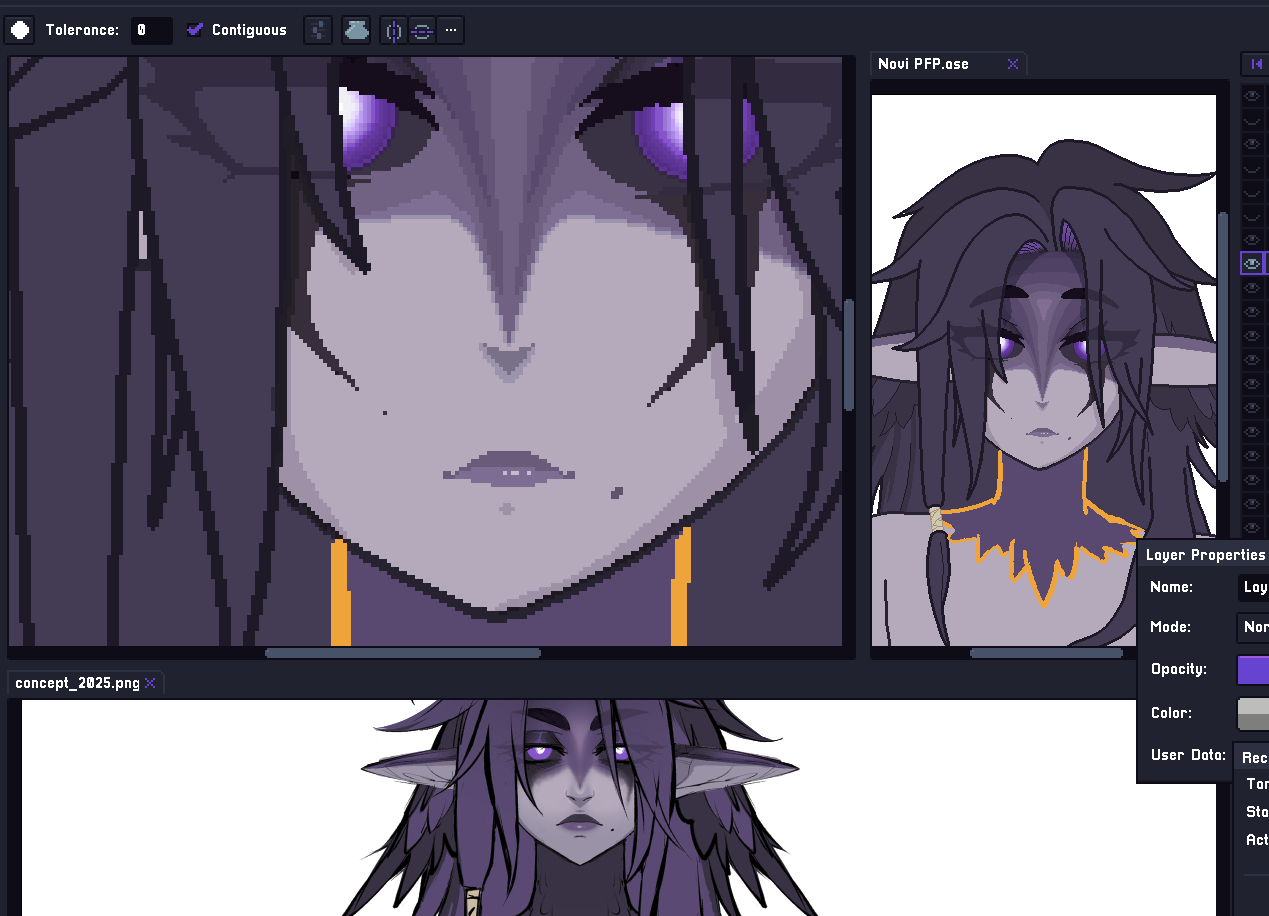The width and height of the screenshot is (1269, 916).
Task: Click the layer Color swatch button
Action: click(x=1253, y=713)
